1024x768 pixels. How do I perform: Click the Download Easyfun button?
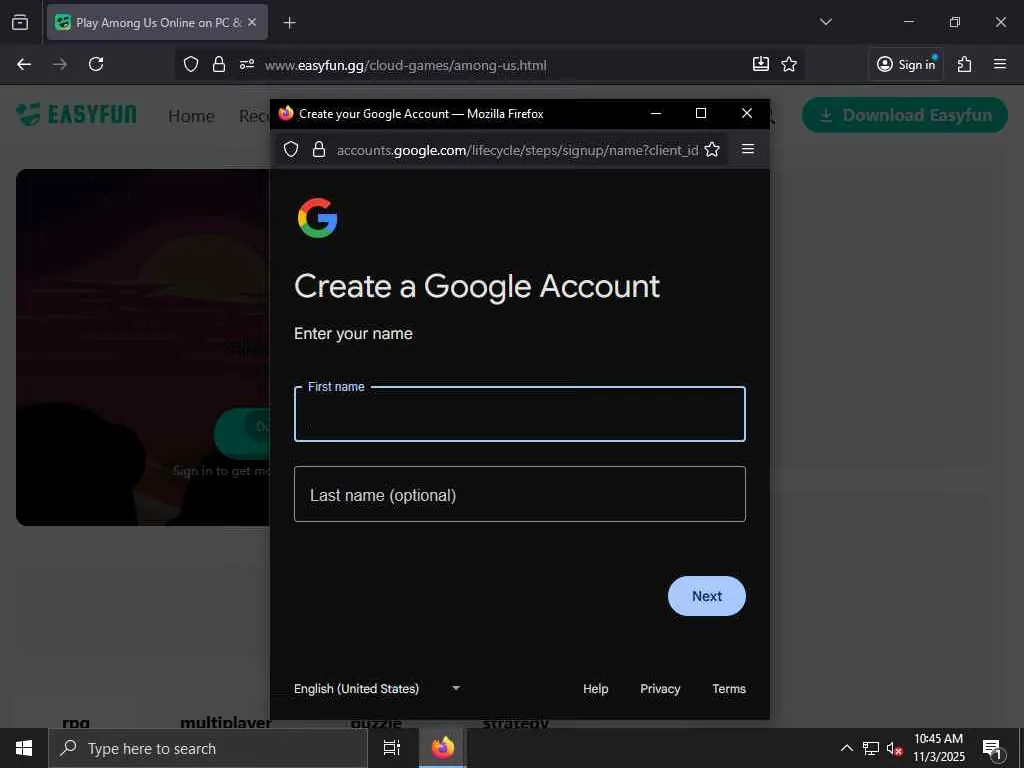click(x=904, y=115)
